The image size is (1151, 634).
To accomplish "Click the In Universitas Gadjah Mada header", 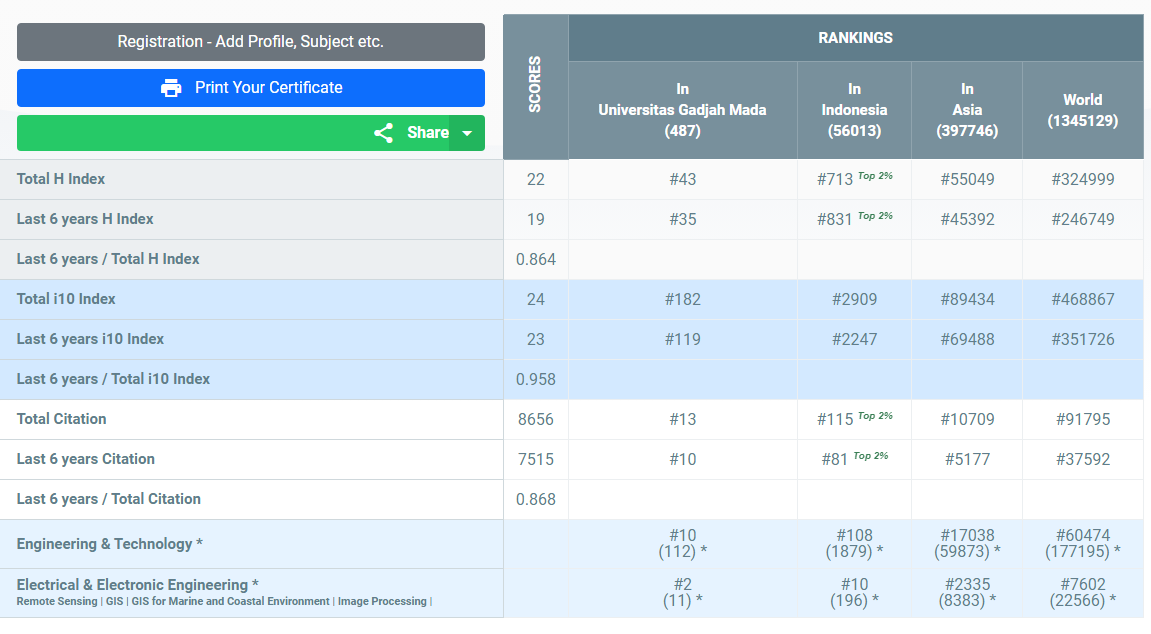I will point(682,110).
